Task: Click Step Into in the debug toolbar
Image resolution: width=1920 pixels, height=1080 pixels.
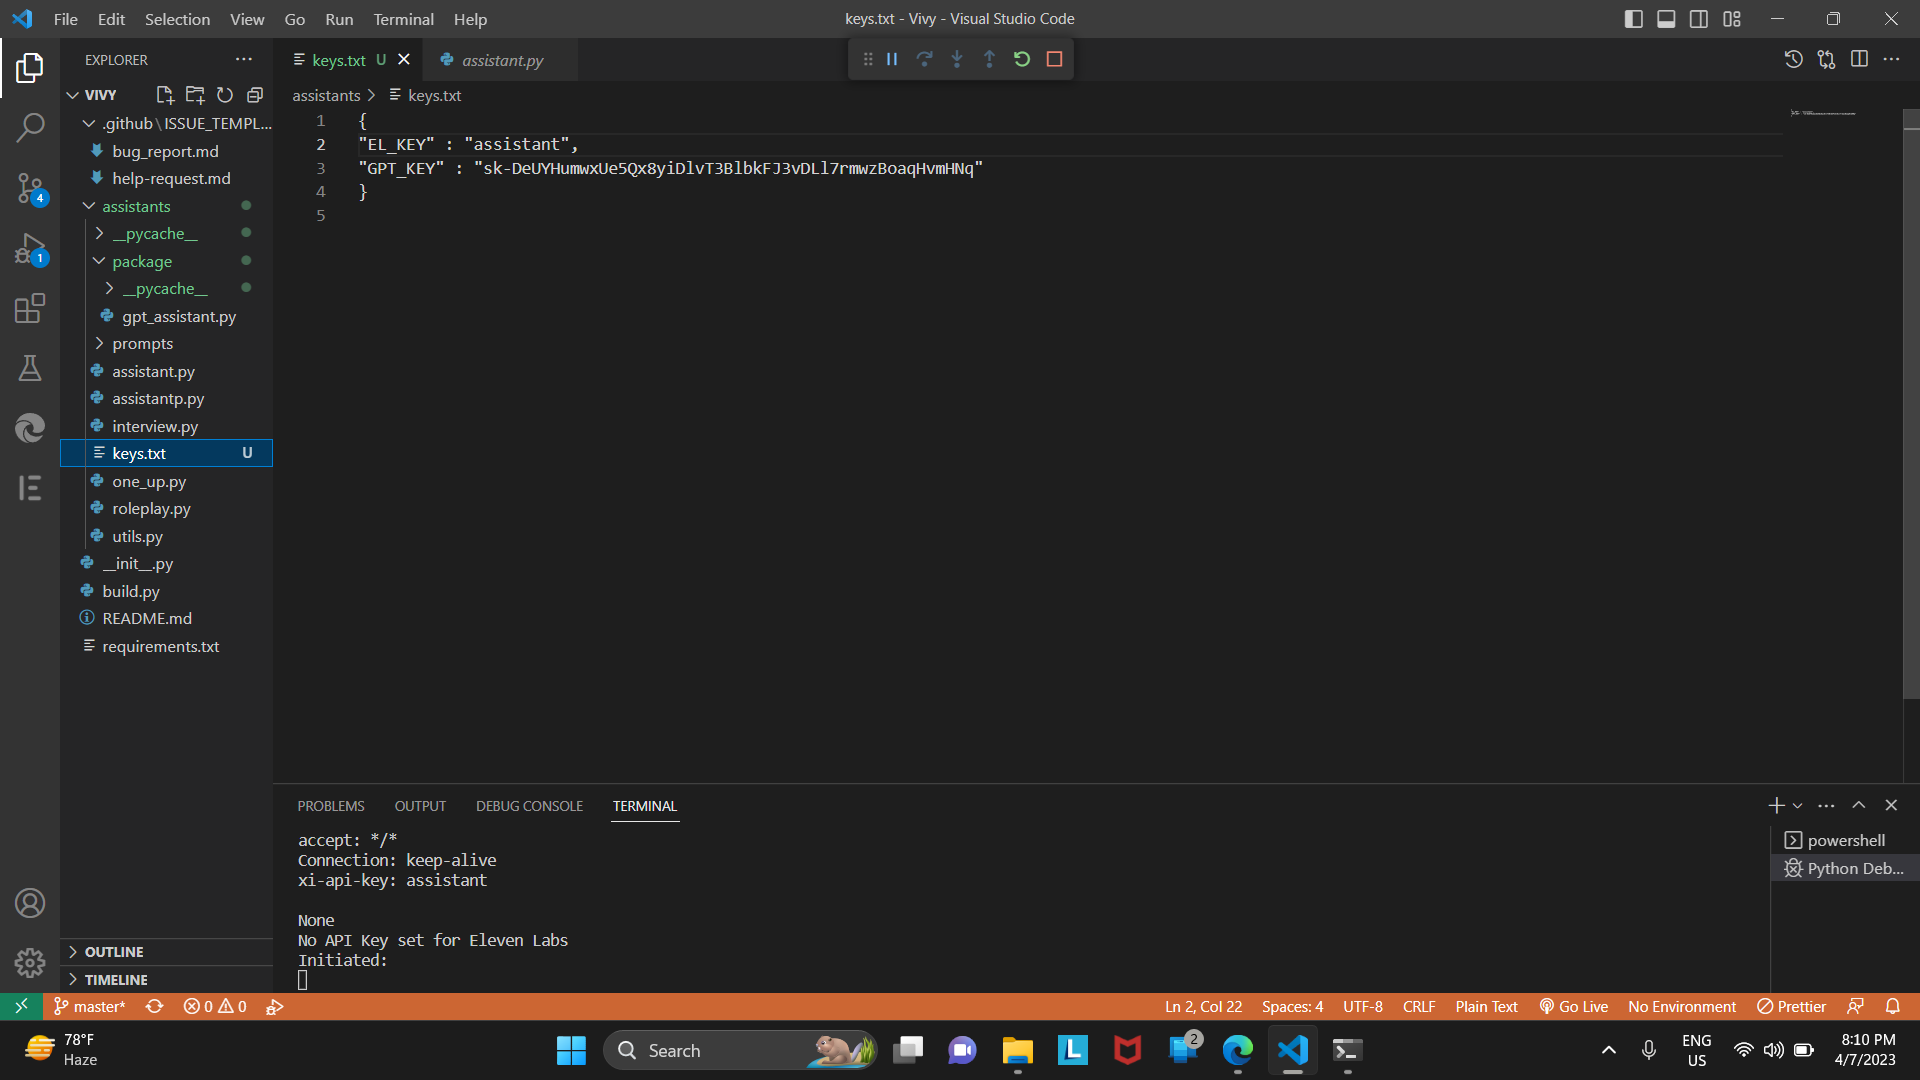Action: 957,59
